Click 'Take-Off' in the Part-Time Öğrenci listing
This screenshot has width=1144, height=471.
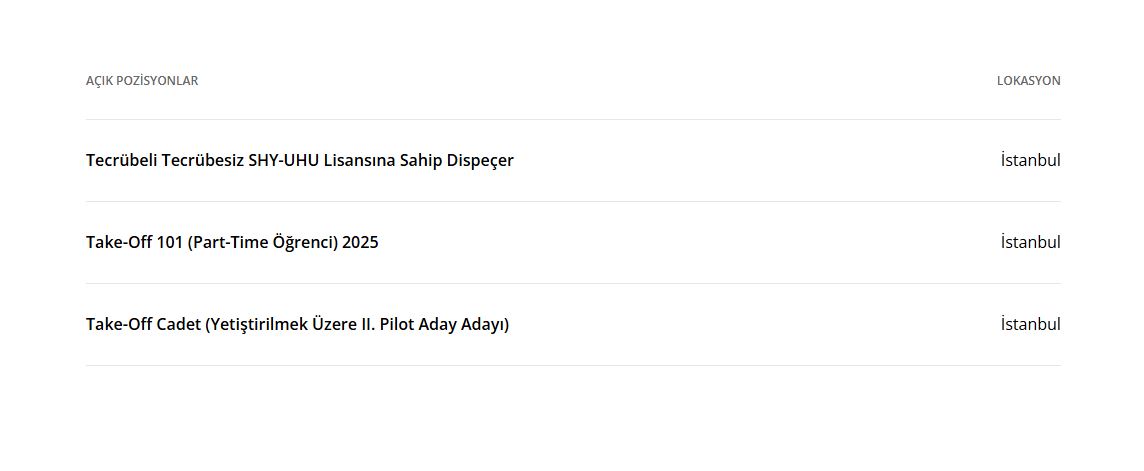click(x=119, y=242)
